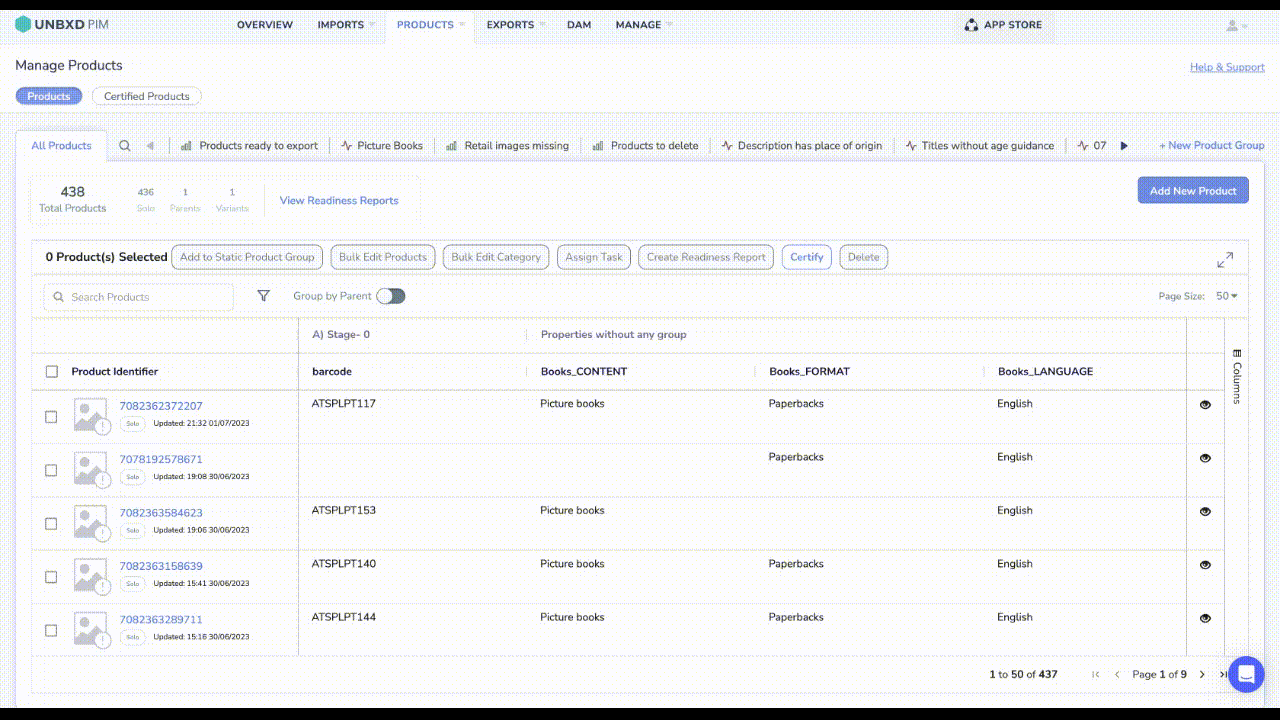Open the Page Size 50 dropdown
This screenshot has height=720, width=1280.
tap(1227, 296)
